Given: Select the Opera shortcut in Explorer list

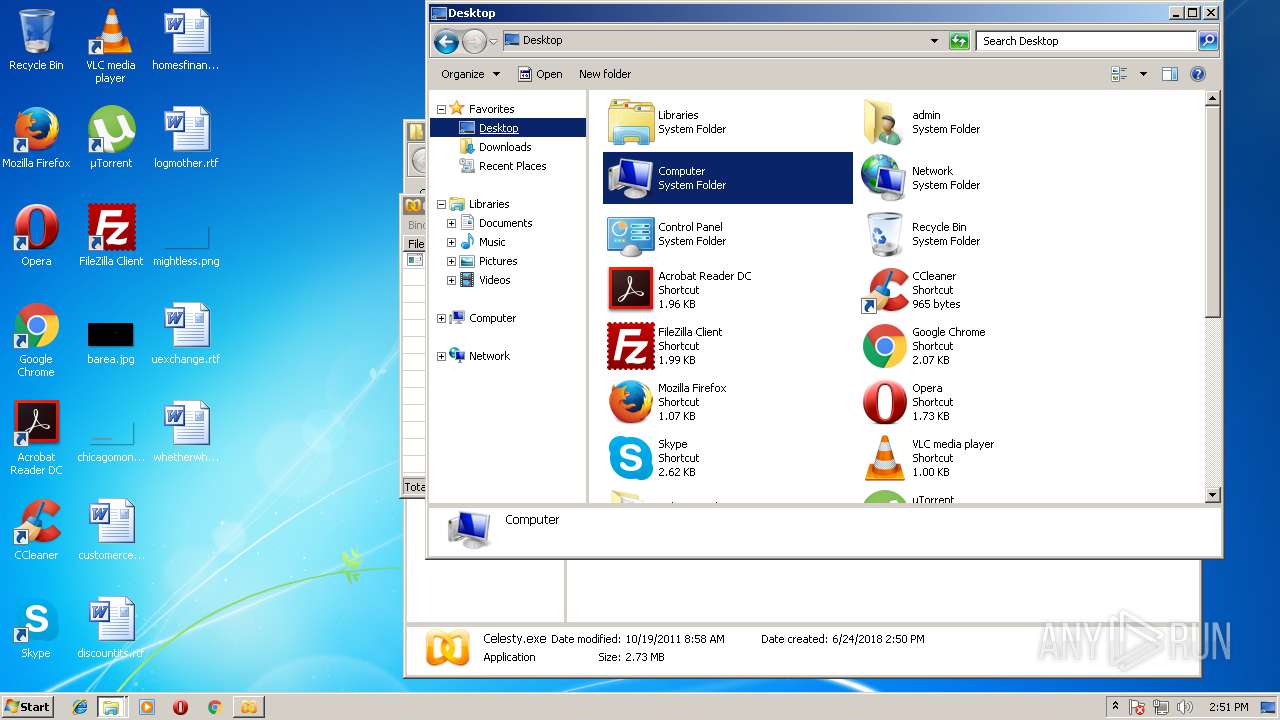Looking at the screenshot, I should coord(981,402).
